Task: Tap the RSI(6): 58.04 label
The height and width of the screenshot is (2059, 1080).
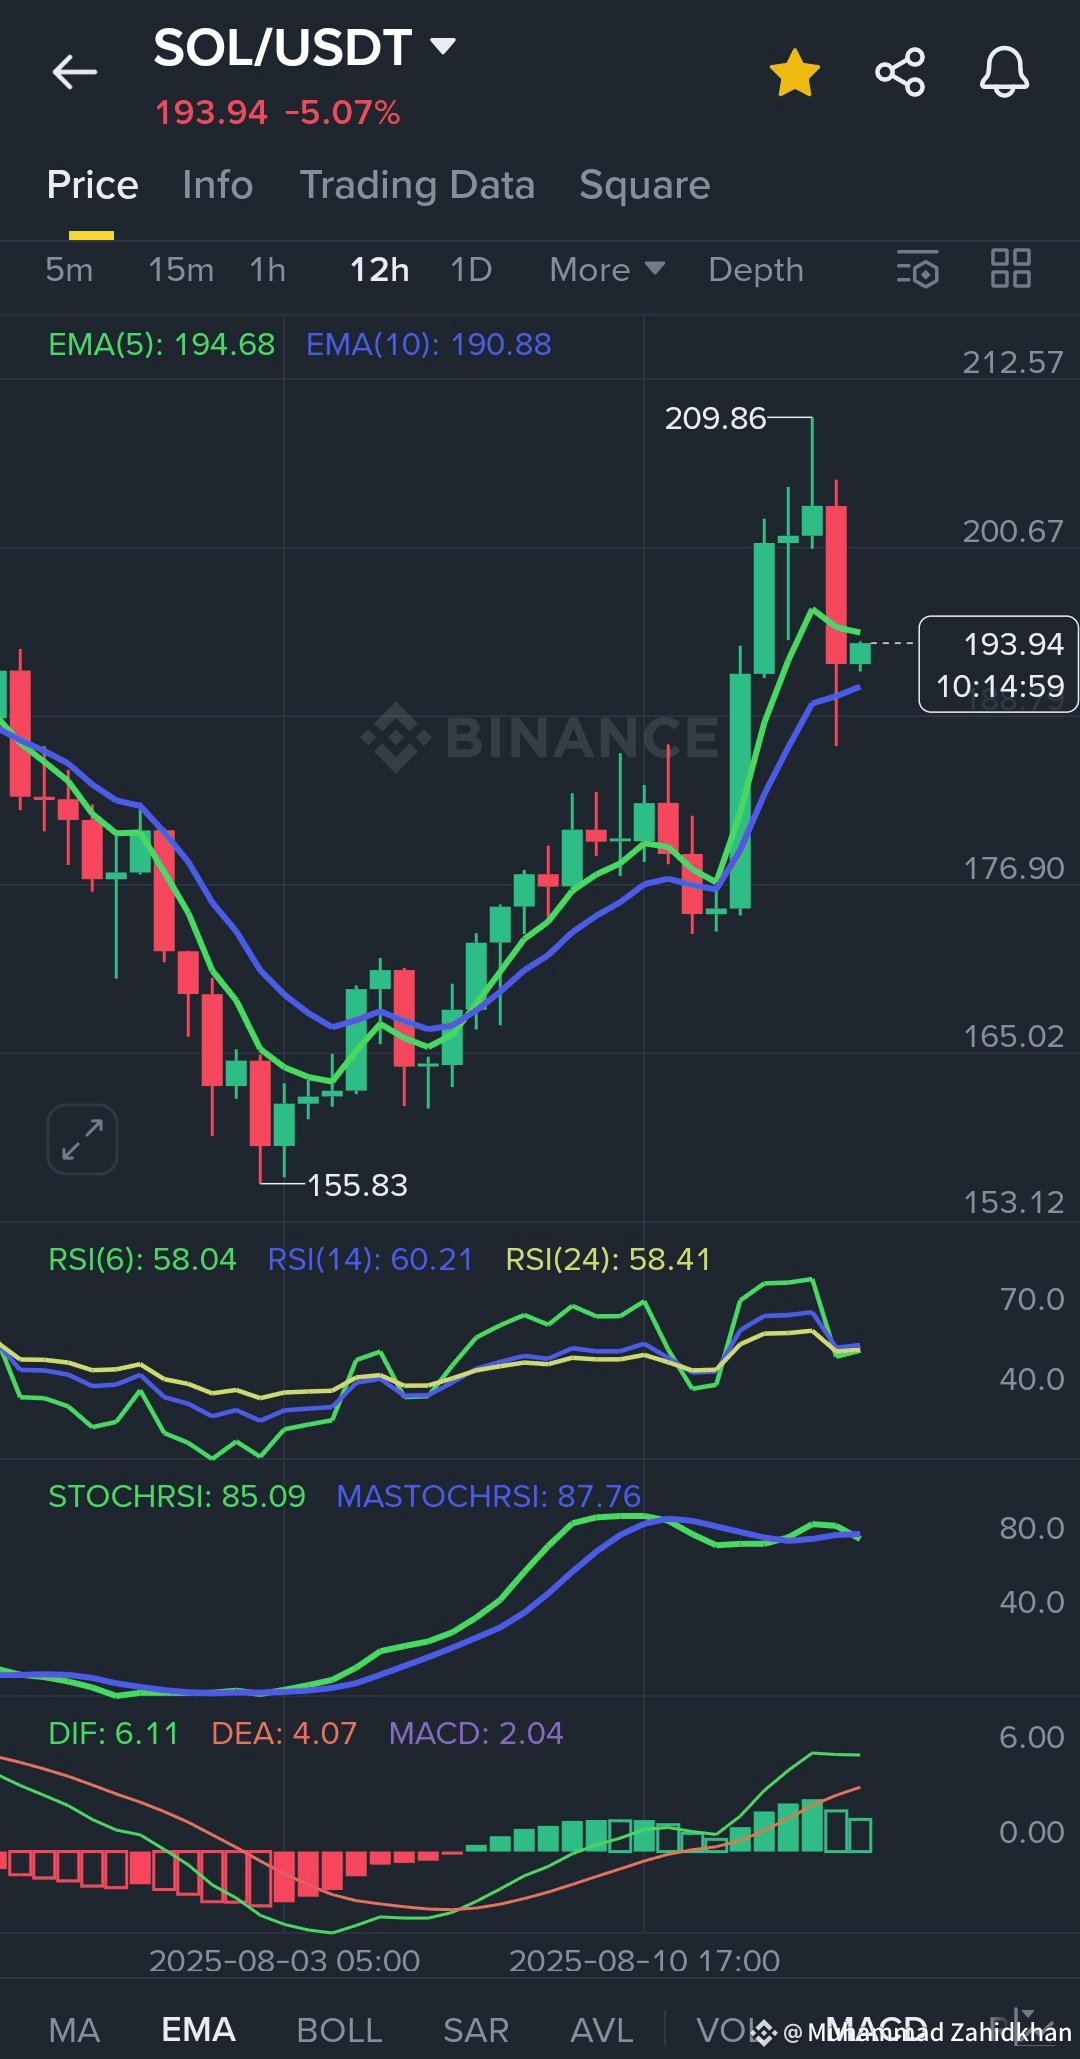Action: pyautogui.click(x=142, y=1259)
